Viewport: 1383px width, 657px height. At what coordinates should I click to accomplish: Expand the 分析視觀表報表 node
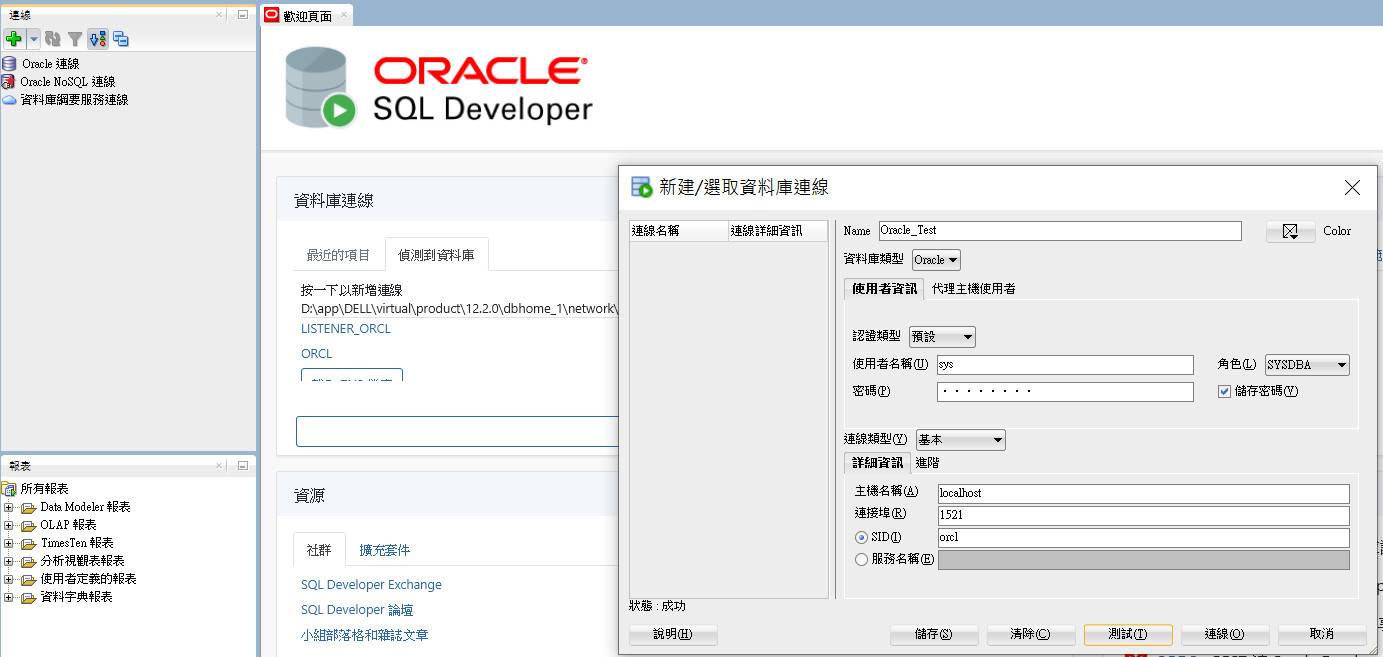[x=8, y=561]
